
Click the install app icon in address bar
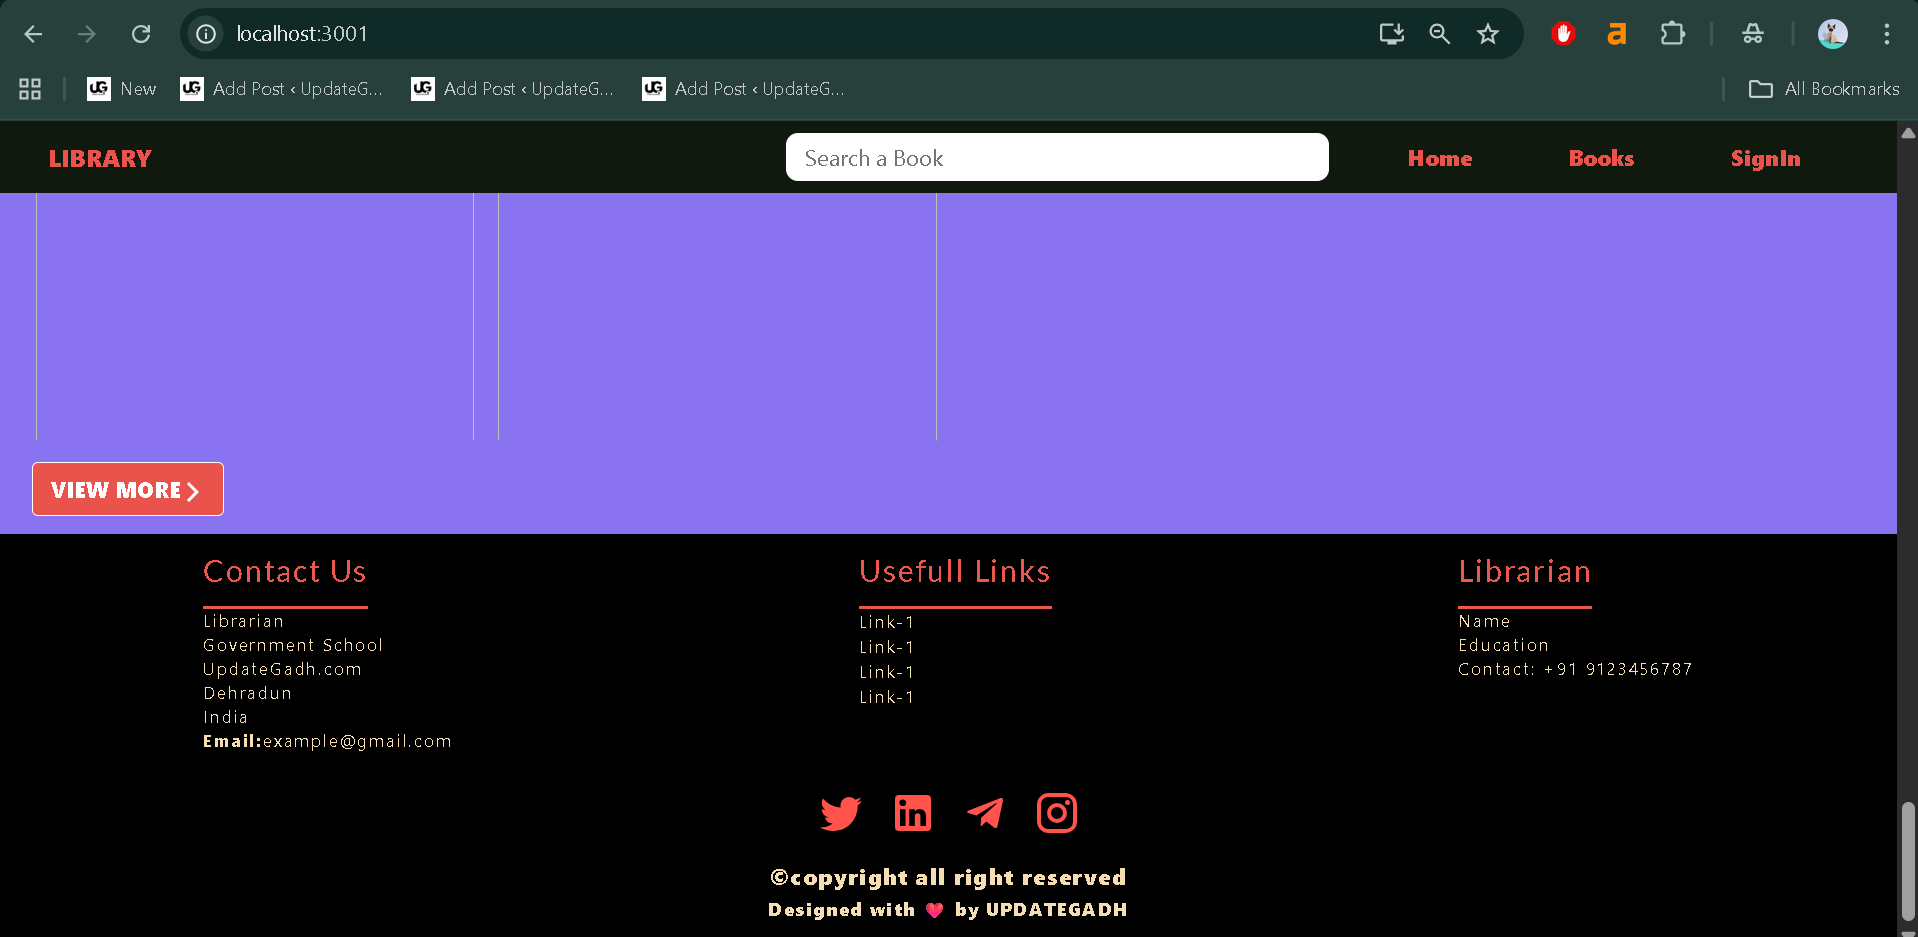click(x=1391, y=34)
